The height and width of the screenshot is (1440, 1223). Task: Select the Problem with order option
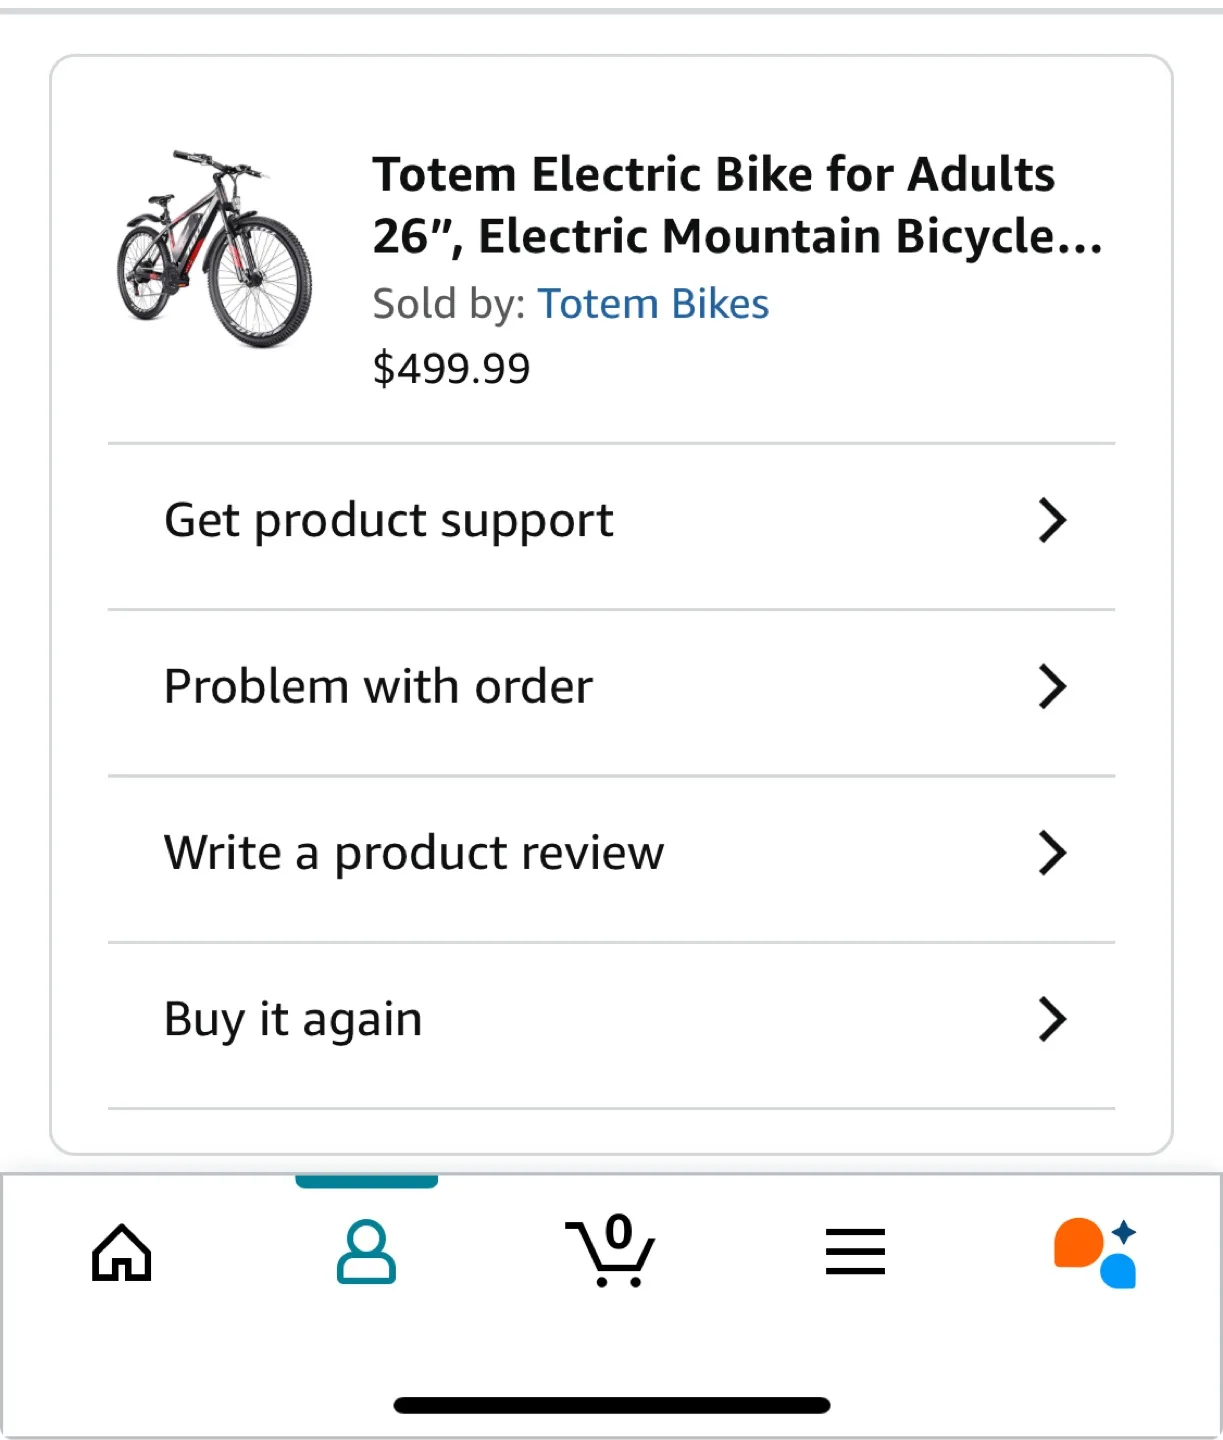[x=378, y=687]
